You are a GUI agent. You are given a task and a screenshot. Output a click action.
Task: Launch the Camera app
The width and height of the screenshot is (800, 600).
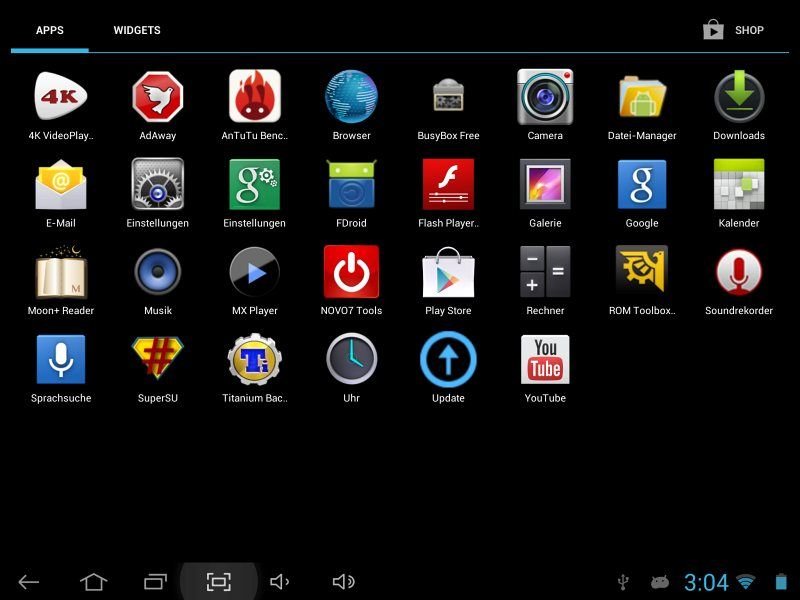[x=545, y=97]
